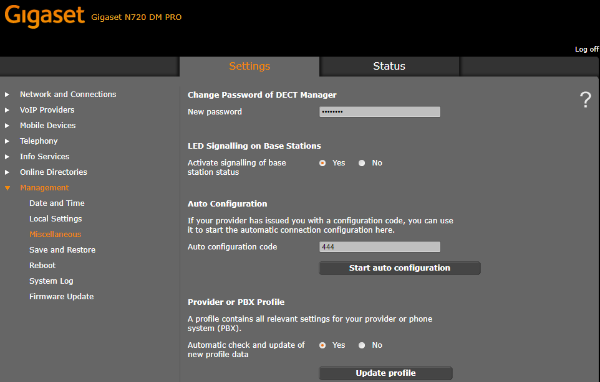Expand the Mobile Devices arrow
The image size is (600, 382).
point(7,126)
